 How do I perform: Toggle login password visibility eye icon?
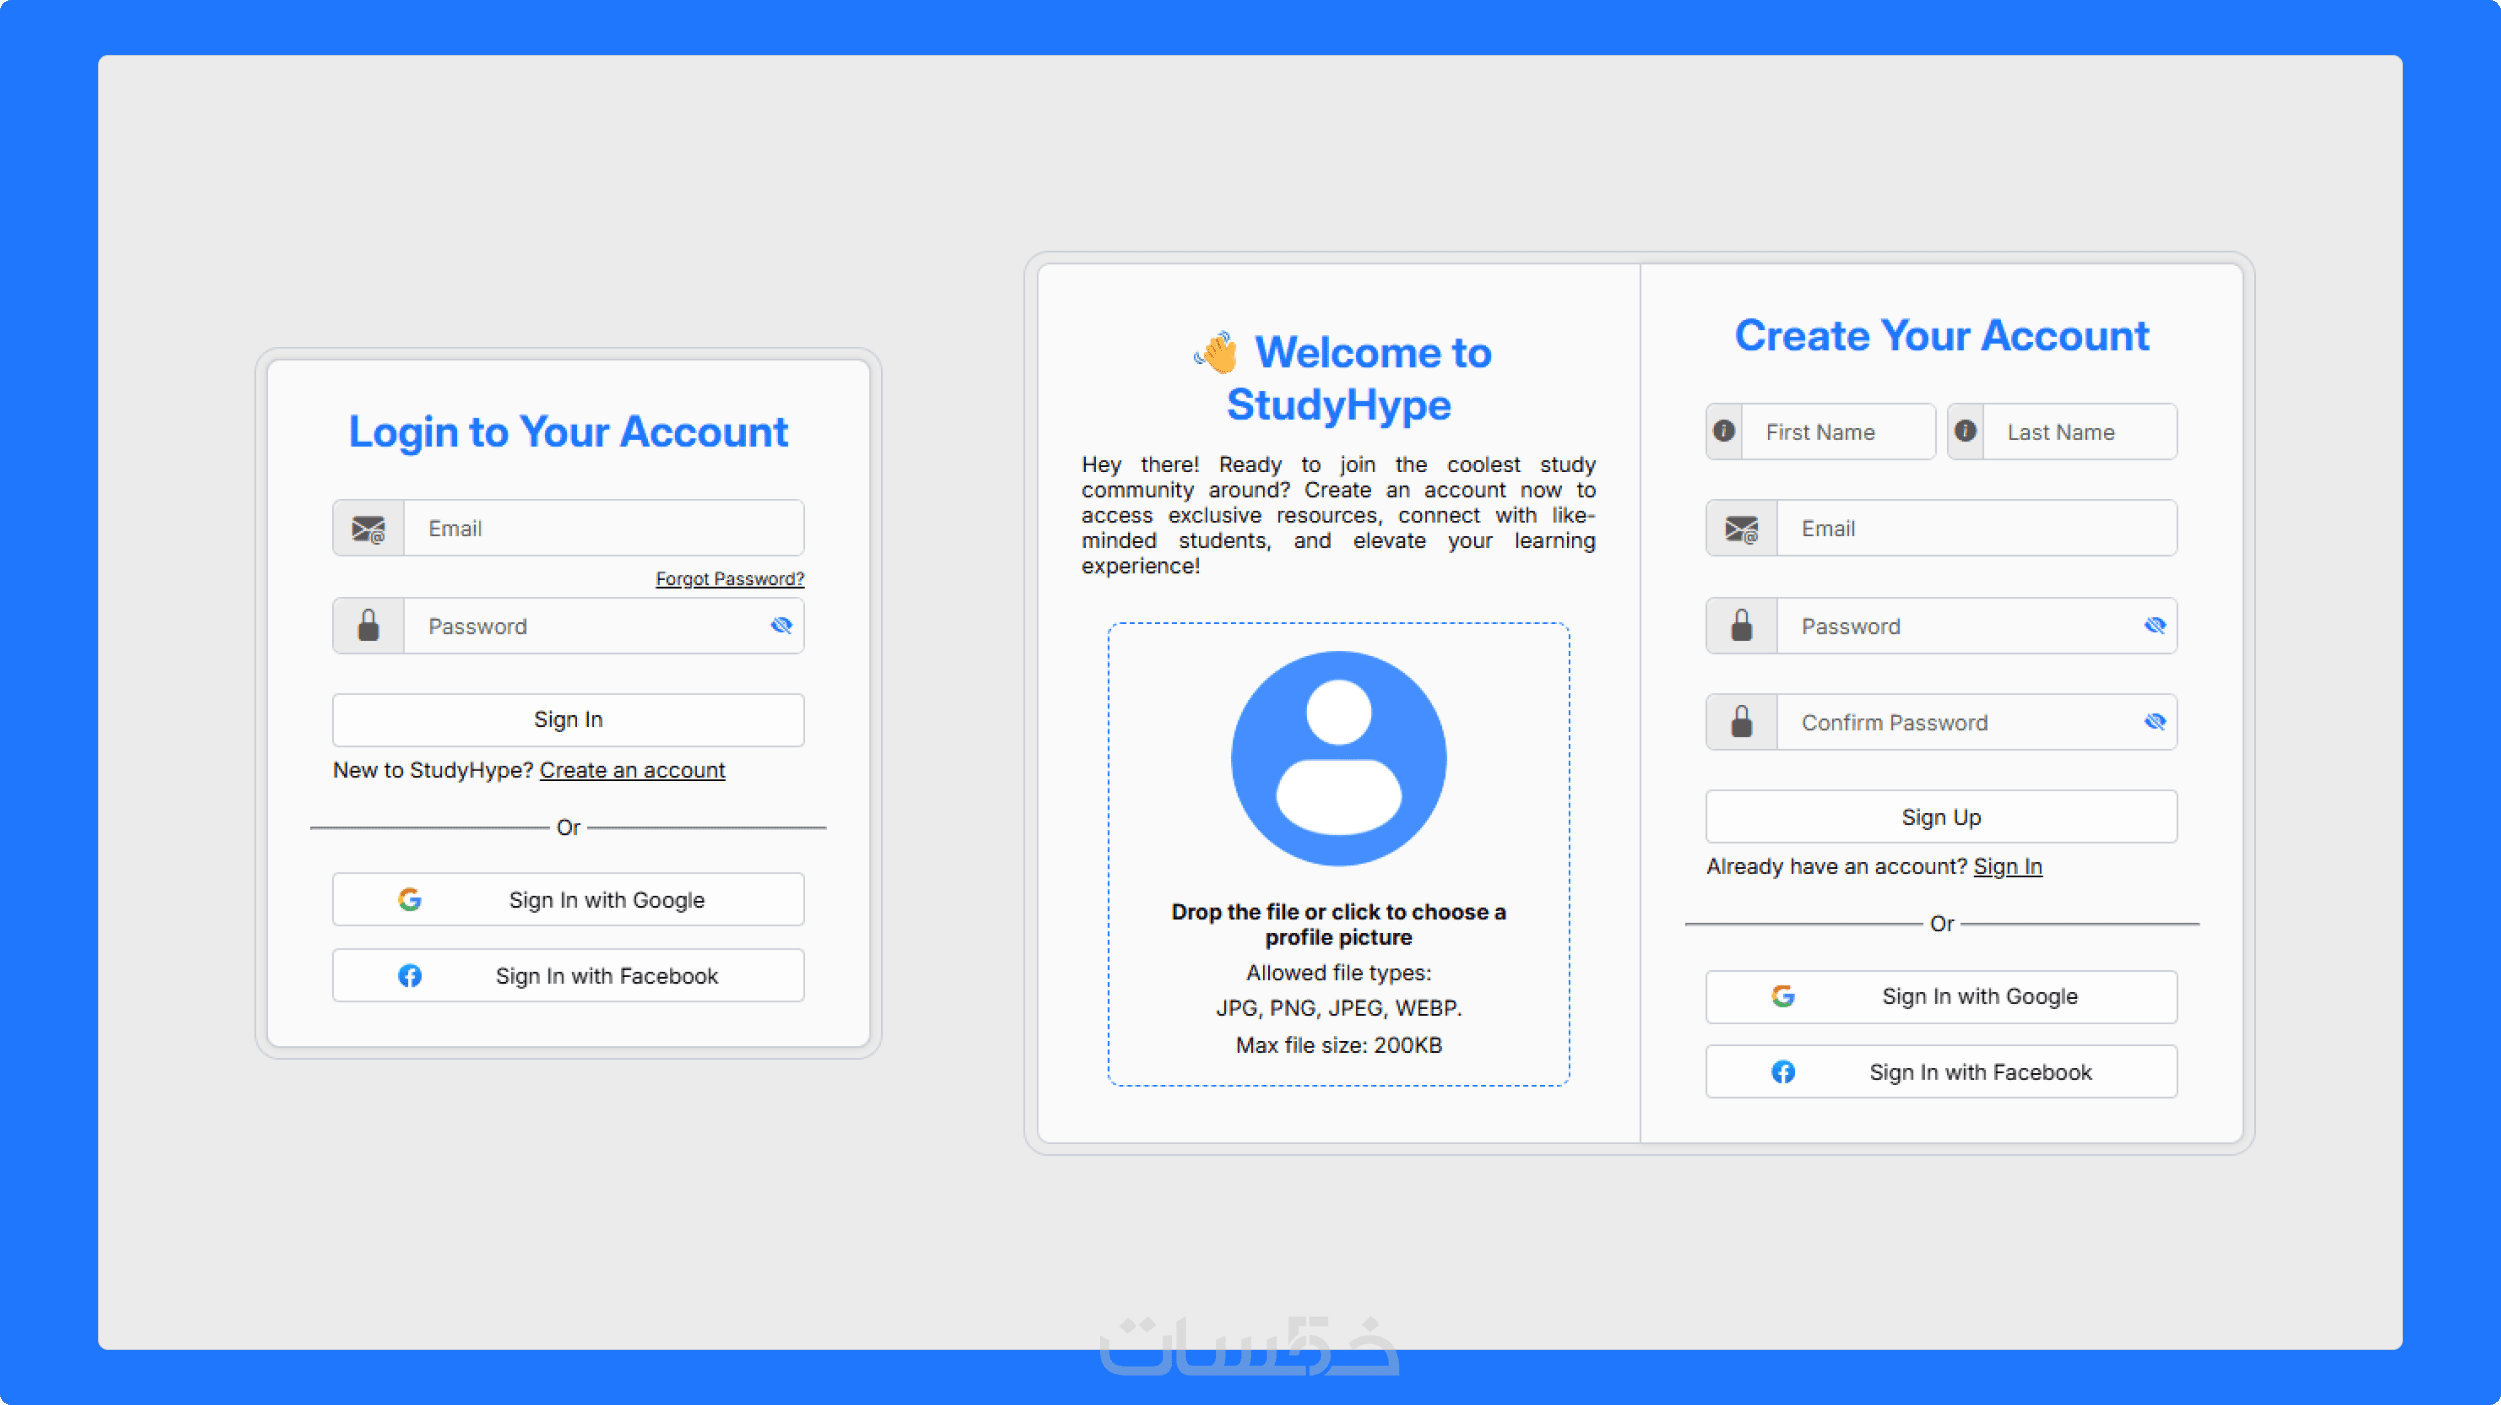click(x=781, y=626)
